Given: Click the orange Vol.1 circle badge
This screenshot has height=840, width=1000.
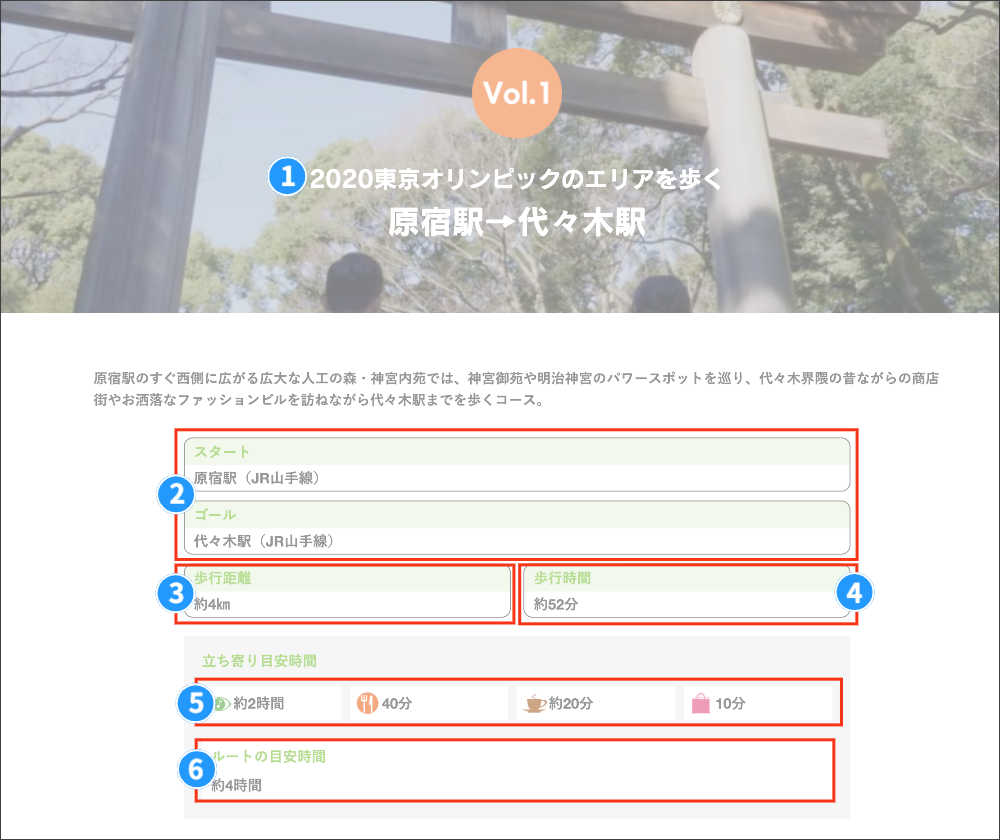Looking at the screenshot, I should pos(517,93).
